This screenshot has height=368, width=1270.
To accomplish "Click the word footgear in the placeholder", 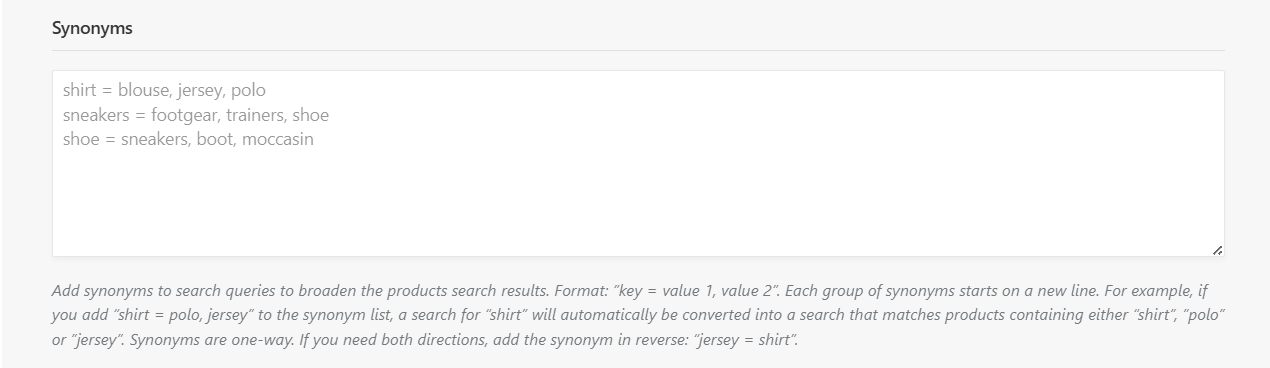I will [x=186, y=115].
